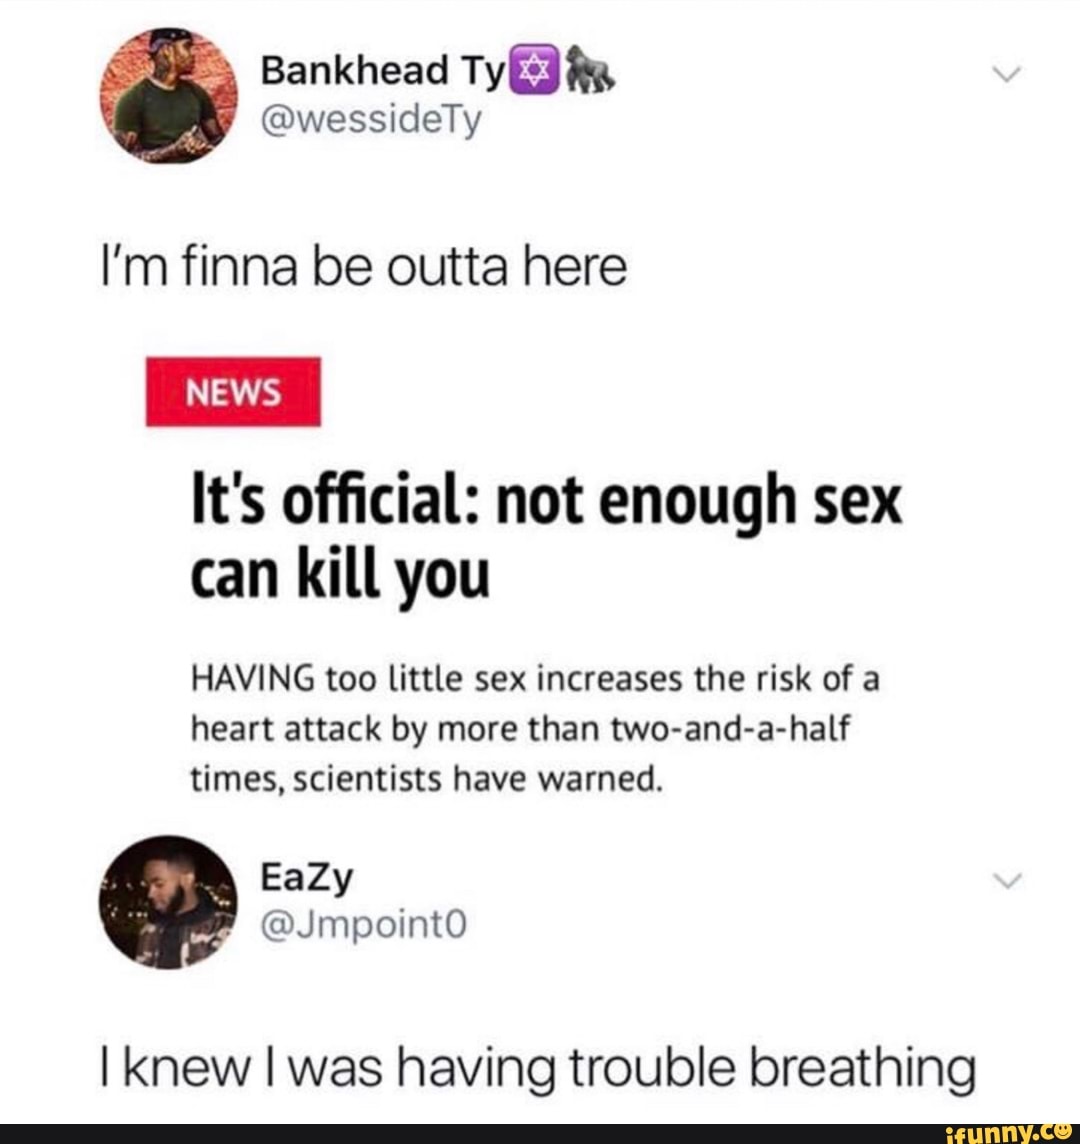The width and height of the screenshot is (1080, 1144).
Task: Expand the options chevron on Bankhead Ty's tweet
Action: 1008,74
